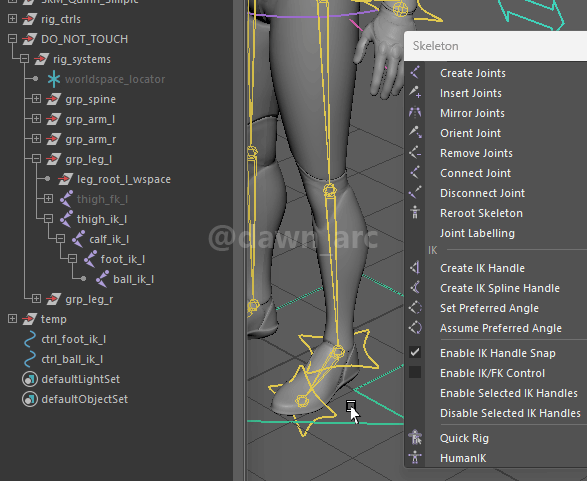Click the rig_ctrls transform icon

(x=30, y=19)
